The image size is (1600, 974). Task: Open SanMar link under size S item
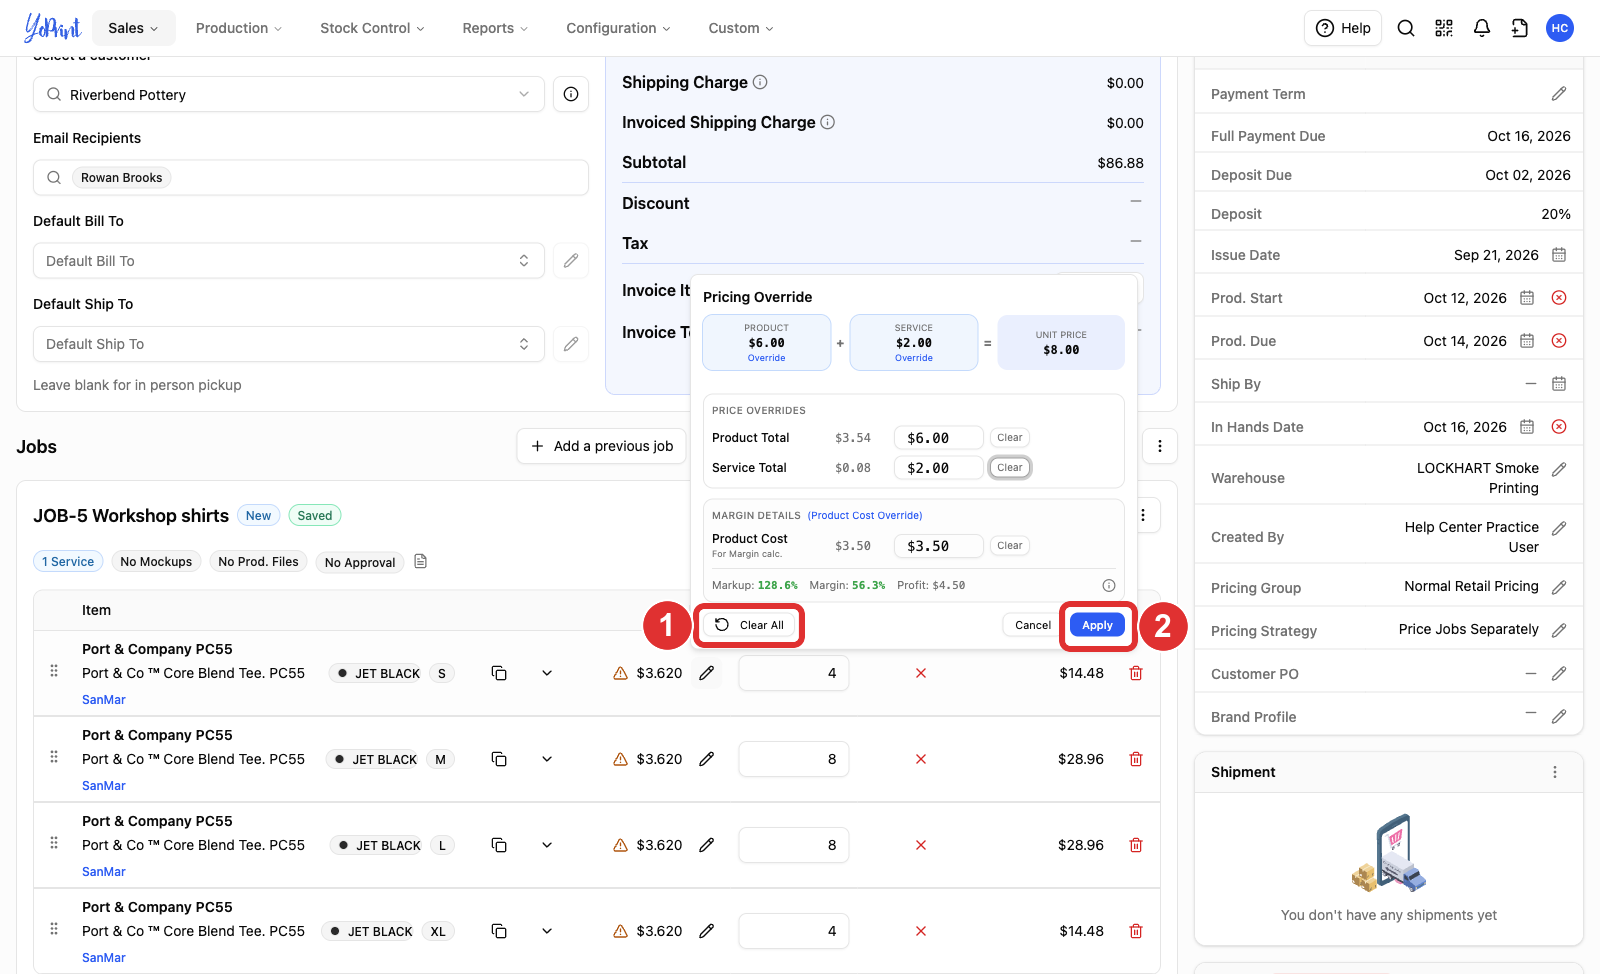[104, 700]
